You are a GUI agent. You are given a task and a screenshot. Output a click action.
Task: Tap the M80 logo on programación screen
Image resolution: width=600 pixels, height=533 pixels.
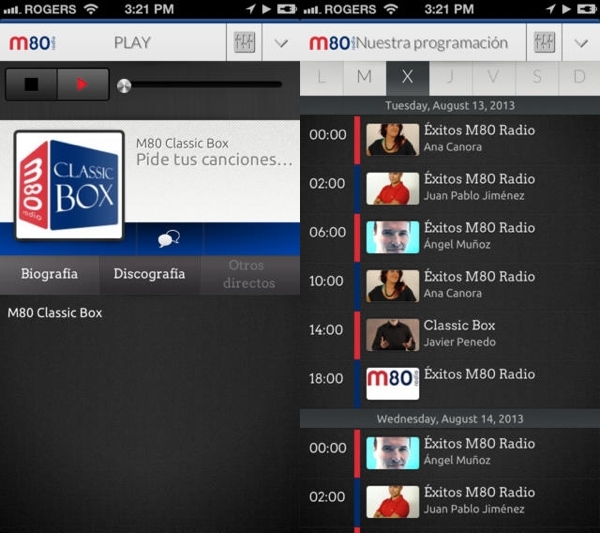click(332, 43)
